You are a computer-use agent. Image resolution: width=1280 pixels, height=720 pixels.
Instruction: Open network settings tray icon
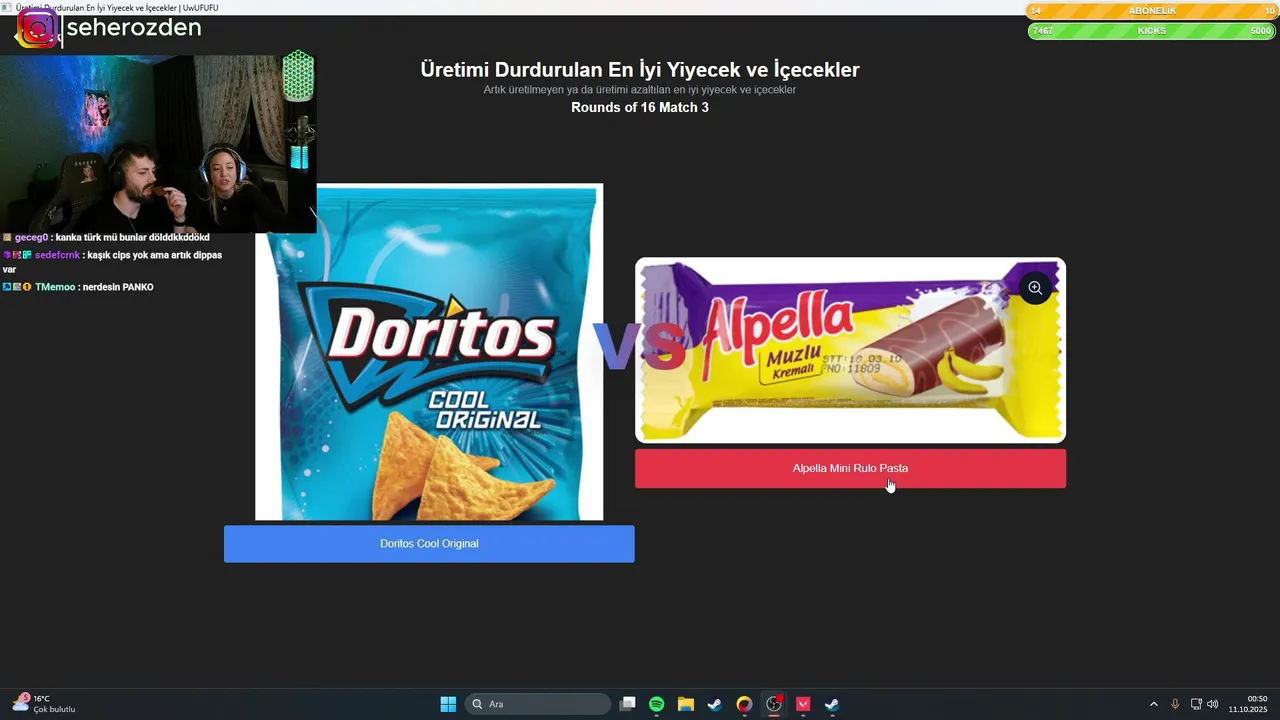(1196, 704)
